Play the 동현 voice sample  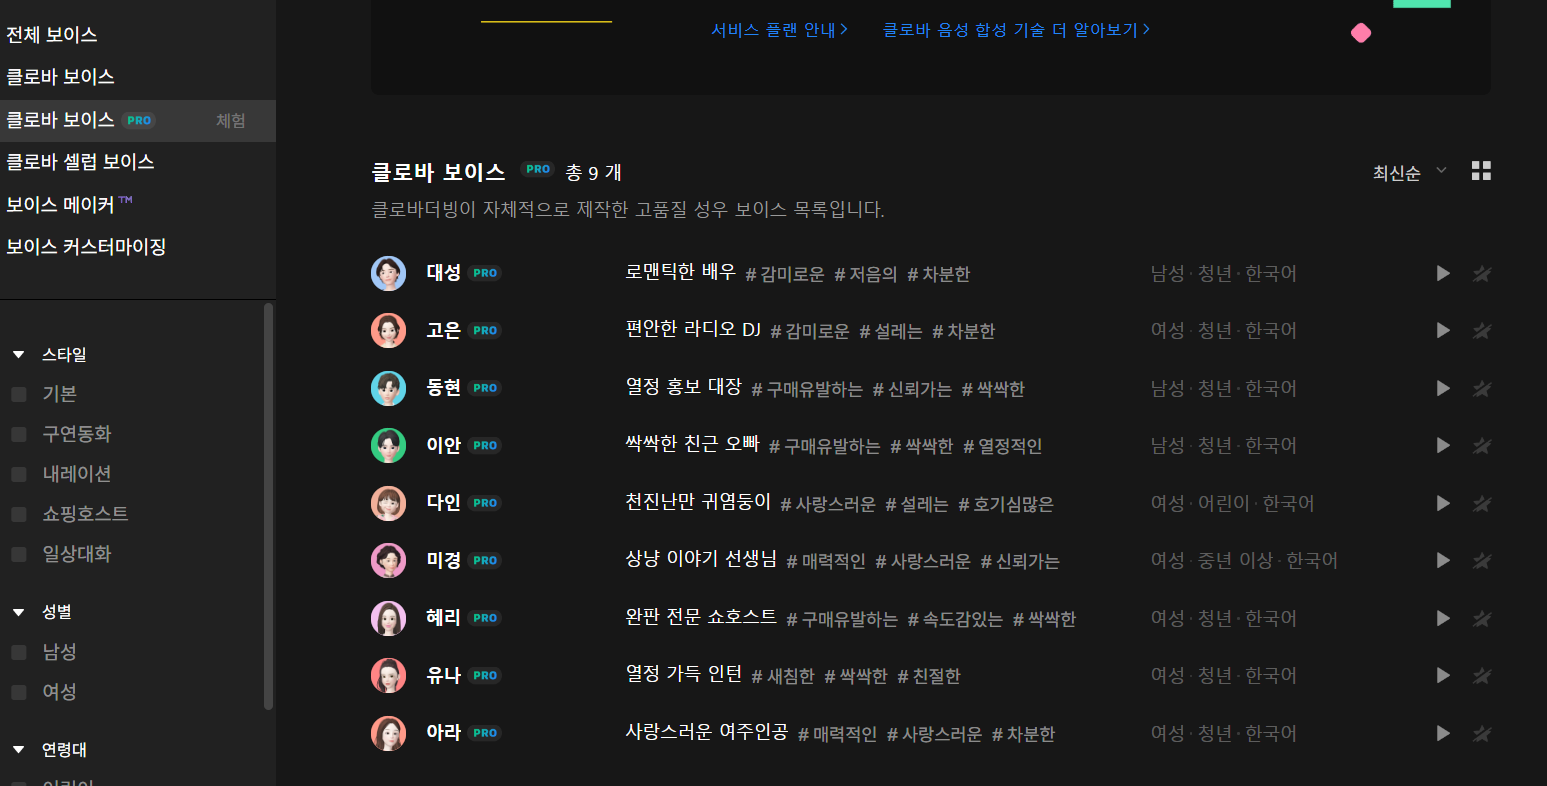point(1443,388)
